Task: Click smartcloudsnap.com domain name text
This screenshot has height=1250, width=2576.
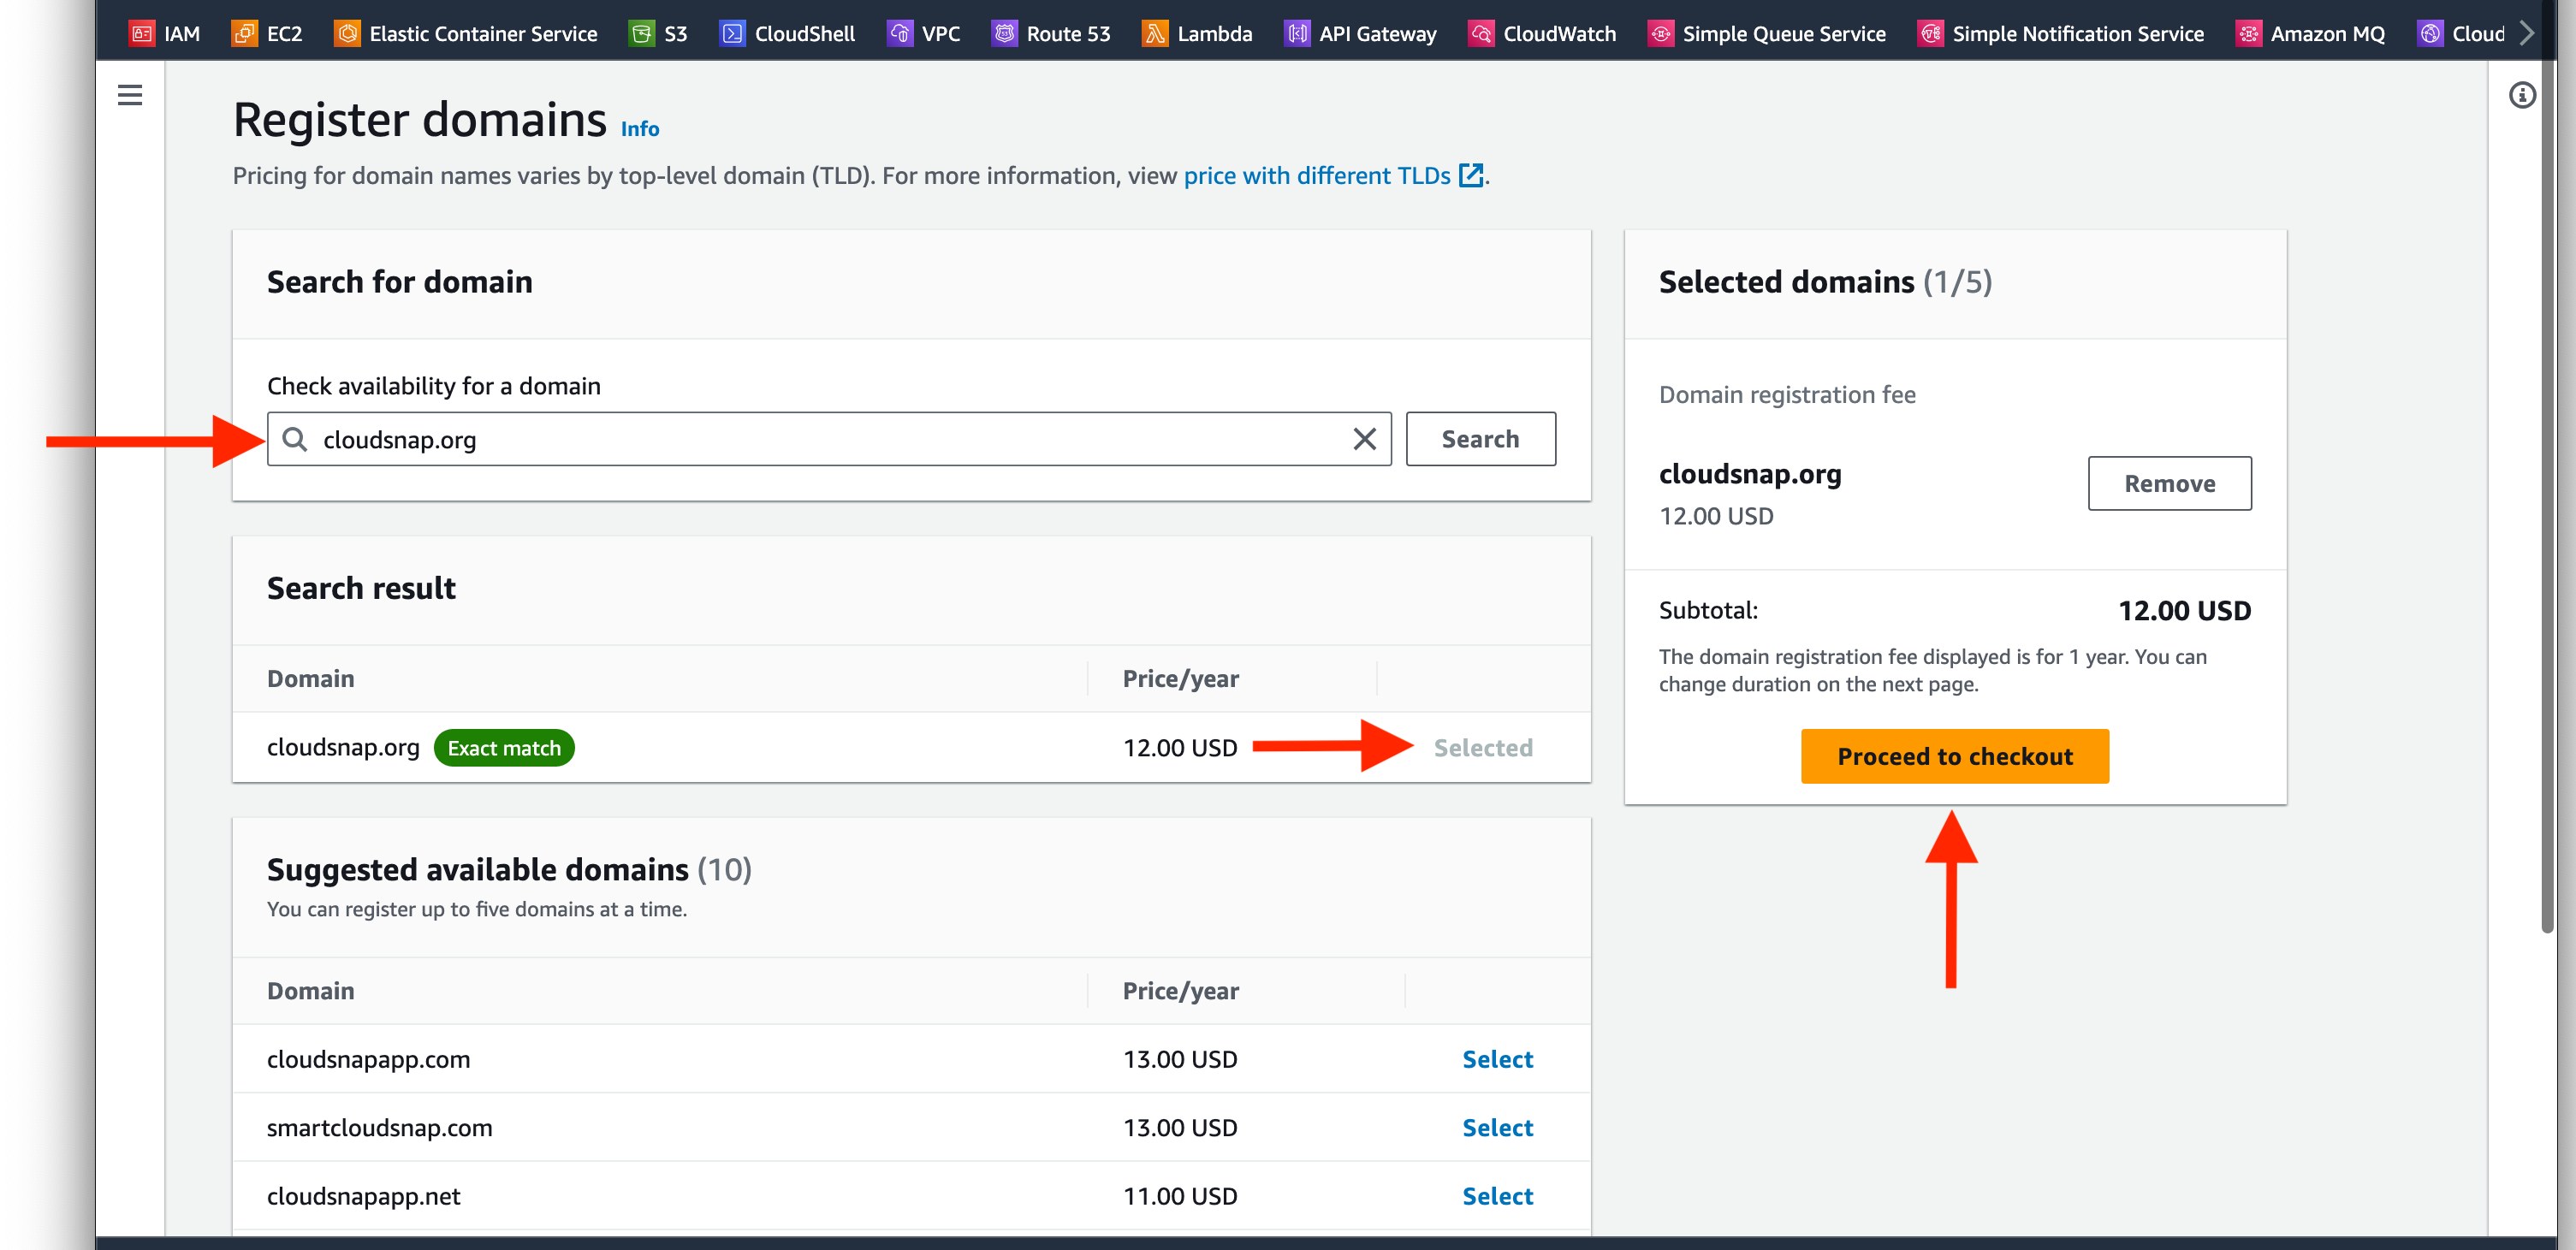Action: tap(379, 1127)
